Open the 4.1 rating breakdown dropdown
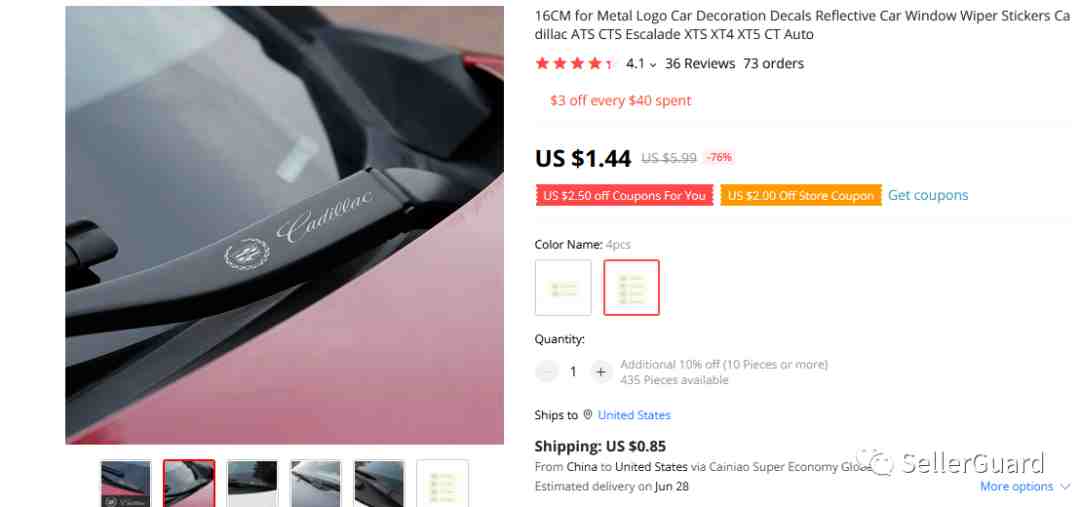This screenshot has width=1080, height=507. point(641,64)
